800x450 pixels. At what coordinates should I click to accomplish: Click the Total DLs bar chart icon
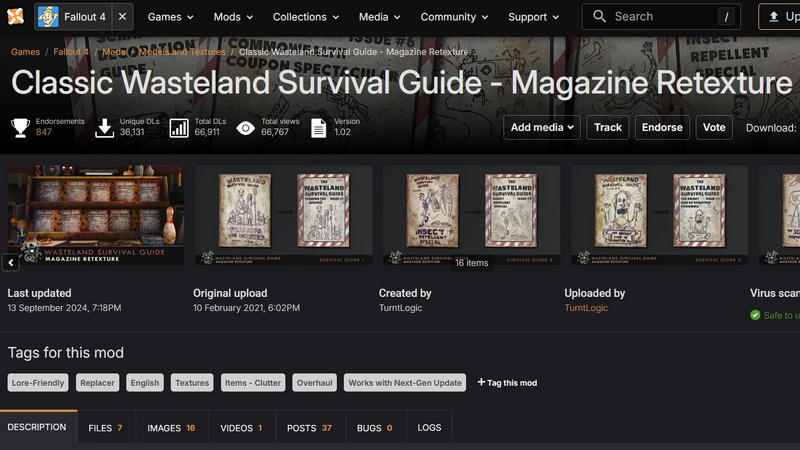[179, 128]
